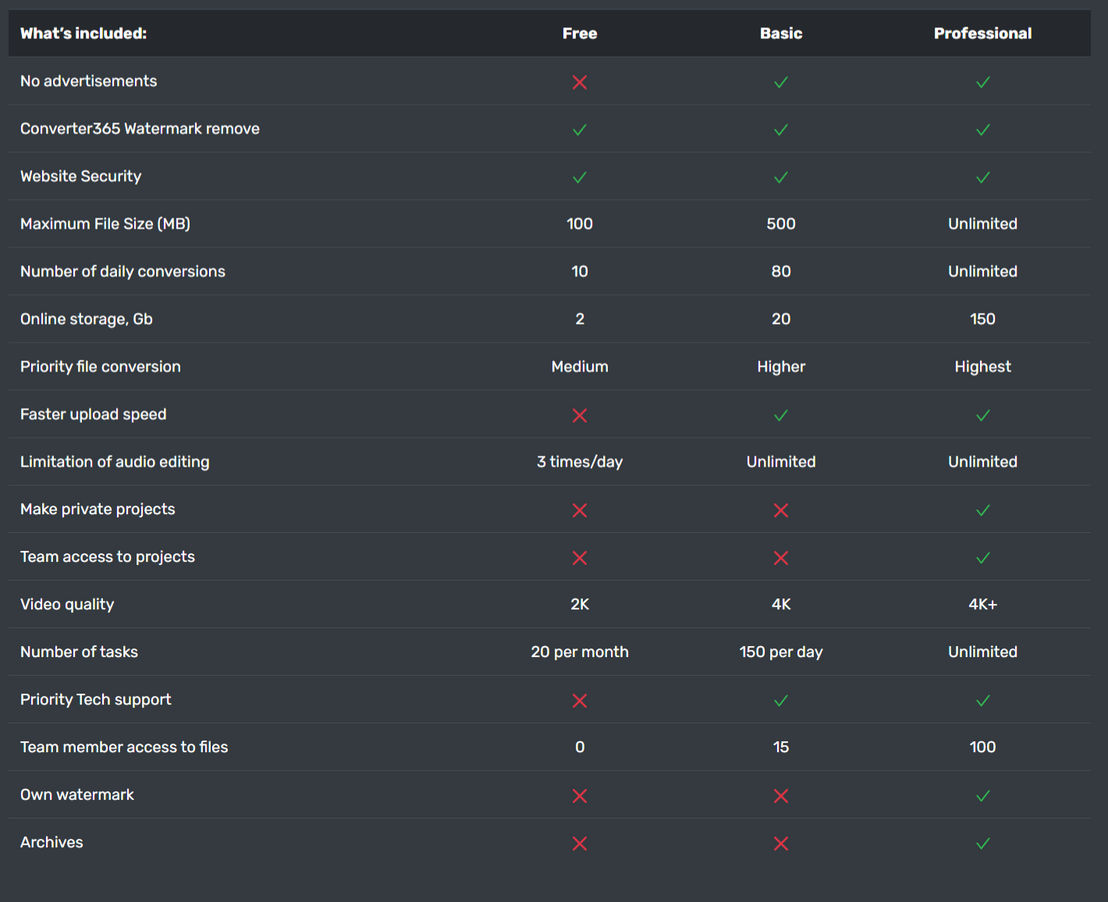Click the Own watermark cross under Basic
Image resolution: width=1108 pixels, height=902 pixels.
click(x=781, y=796)
